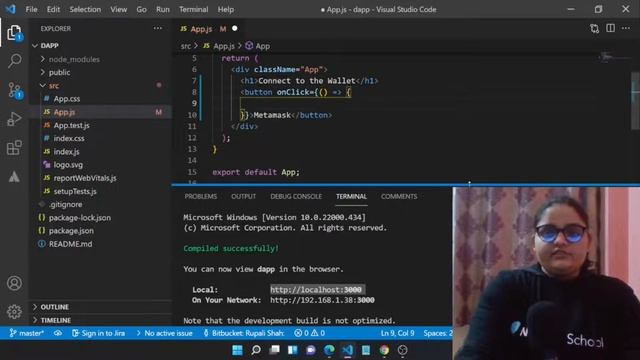This screenshot has height=360, width=640.
Task: Open the Selection menu
Action: pyautogui.click(x=85, y=9)
